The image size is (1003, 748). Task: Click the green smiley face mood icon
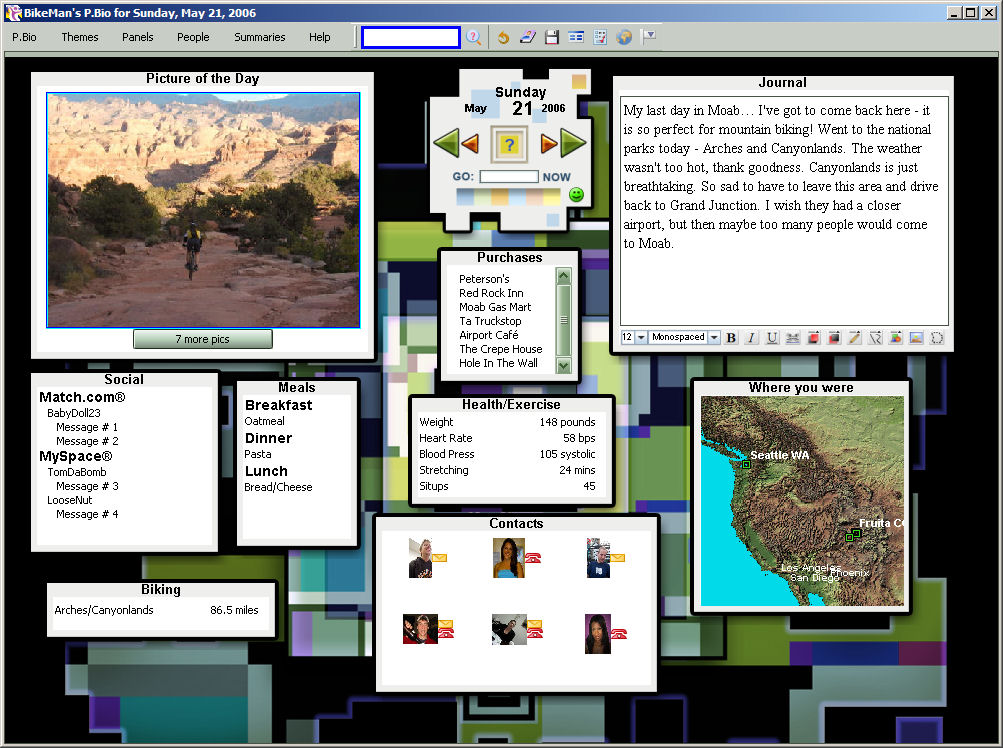coord(576,194)
